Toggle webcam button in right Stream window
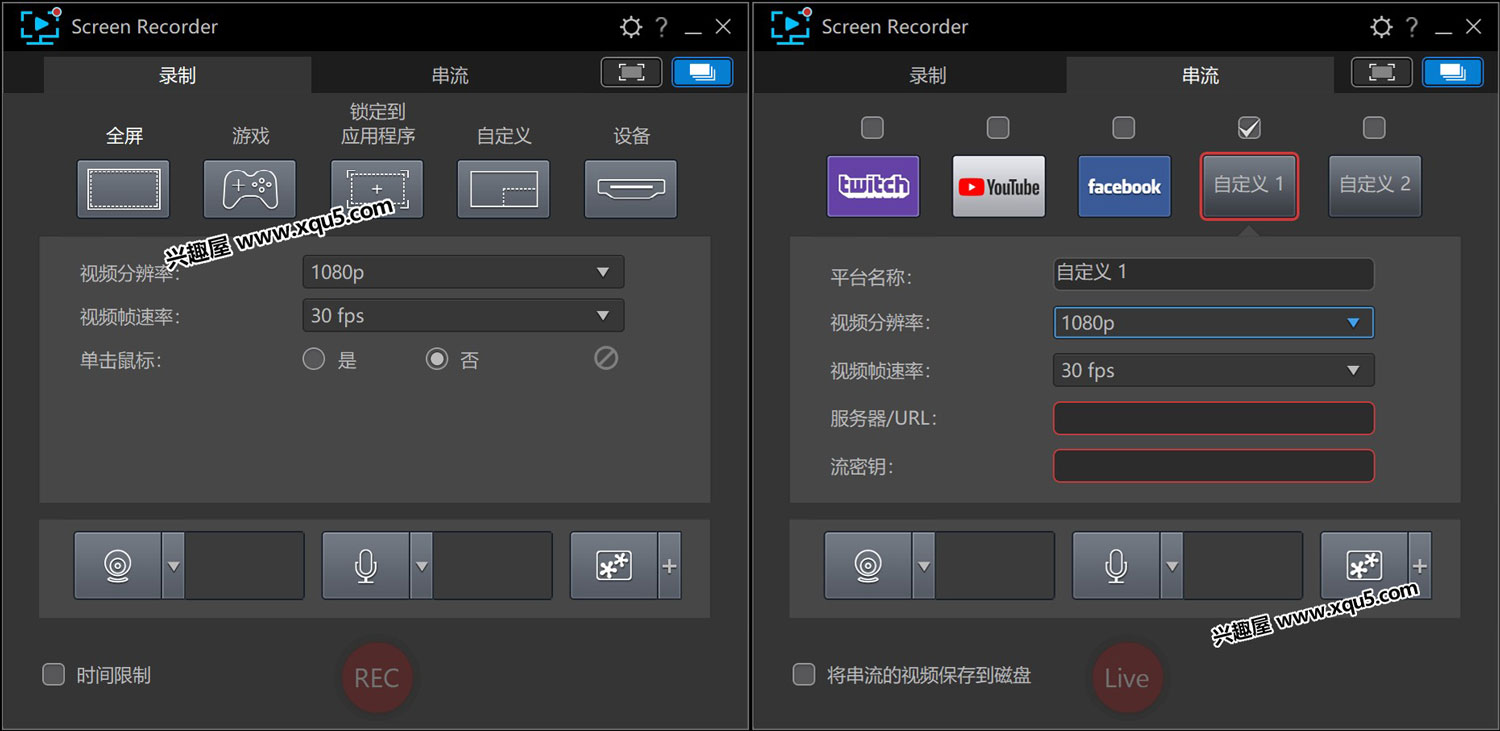 point(868,566)
